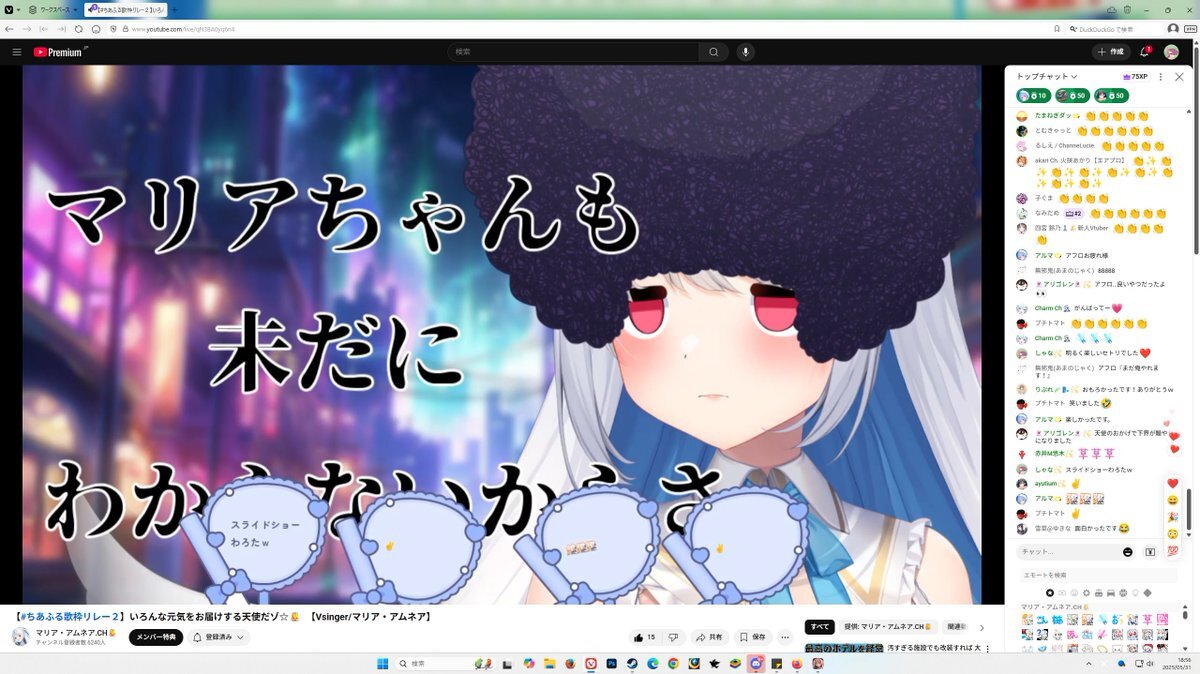The height and width of the screenshot is (674, 1200).
Task: Send the smiling face reaction
Action: [1172, 500]
